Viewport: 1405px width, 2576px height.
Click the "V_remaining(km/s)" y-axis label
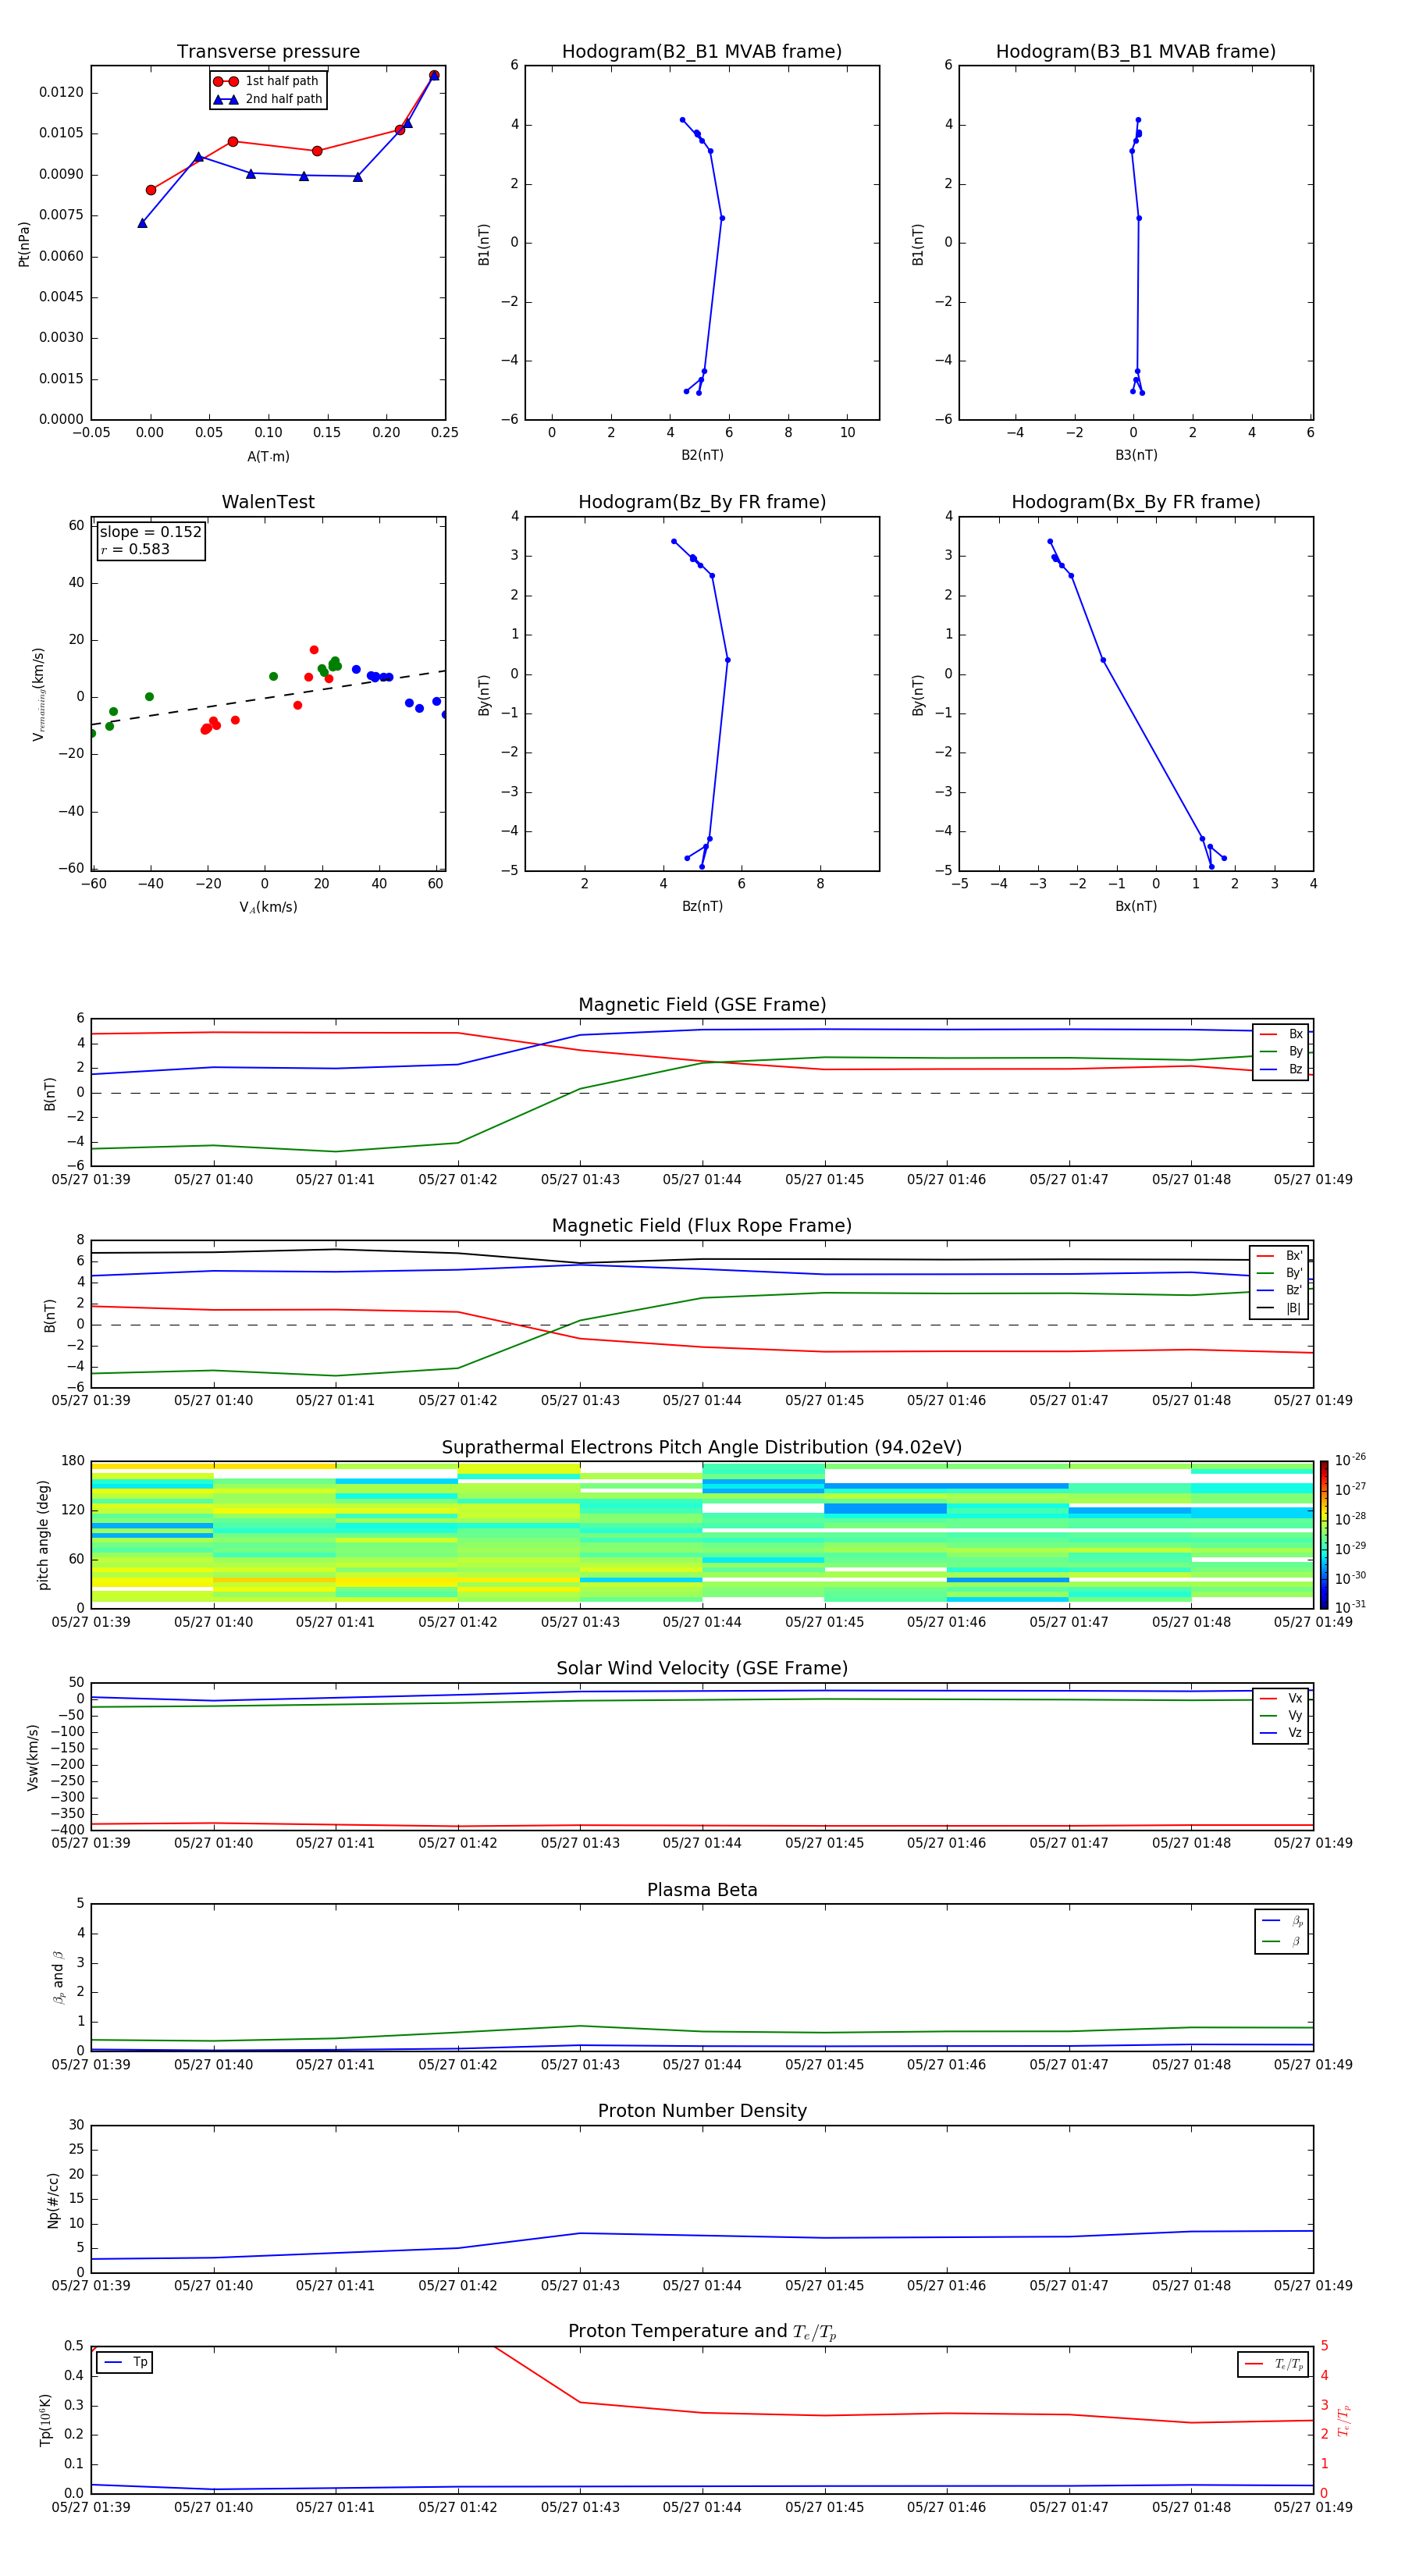pos(38,694)
